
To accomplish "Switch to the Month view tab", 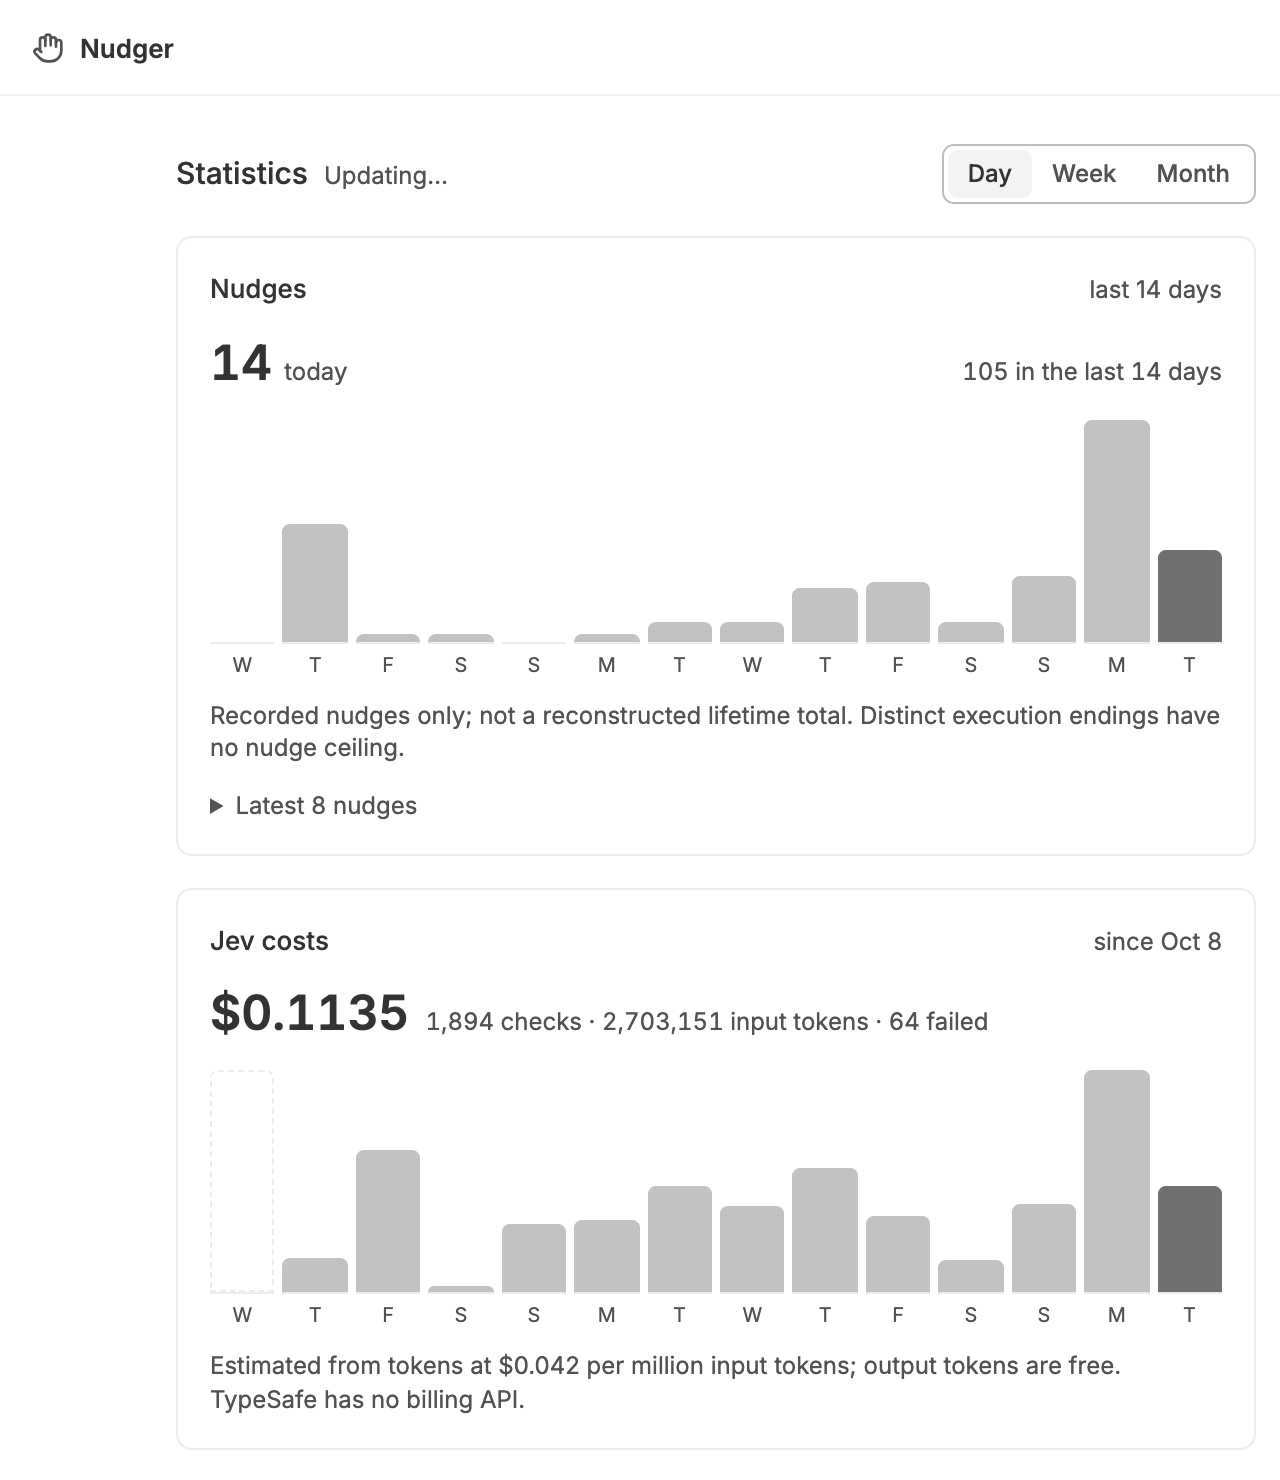I will (x=1192, y=174).
